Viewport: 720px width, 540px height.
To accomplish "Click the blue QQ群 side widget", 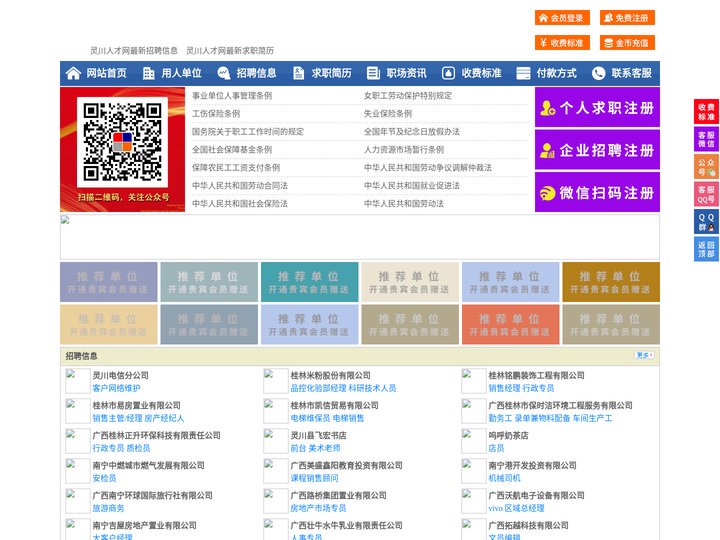I will tap(706, 222).
